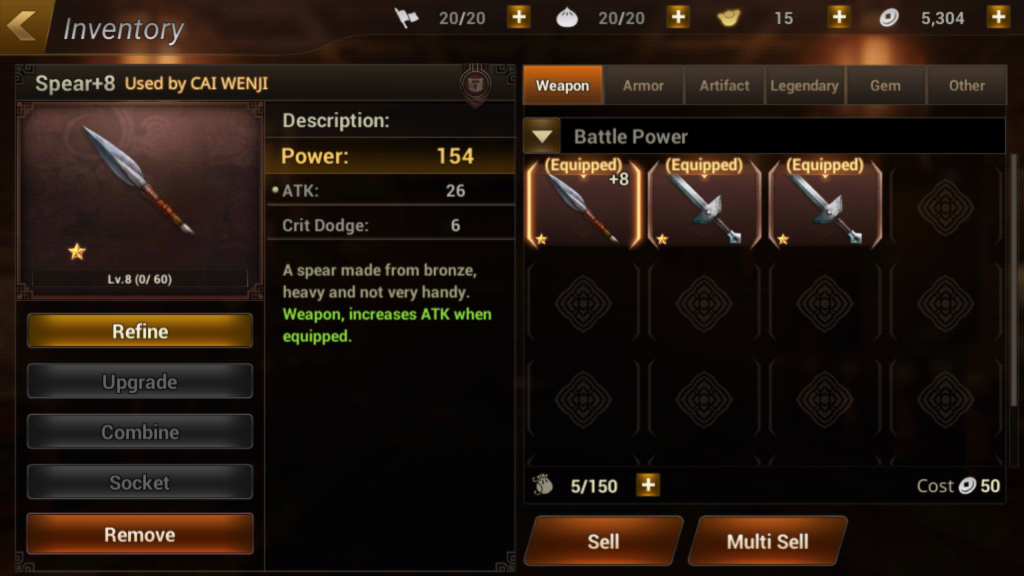Open the Battle Power sort dropdown
This screenshot has width=1024, height=576.
click(x=542, y=136)
